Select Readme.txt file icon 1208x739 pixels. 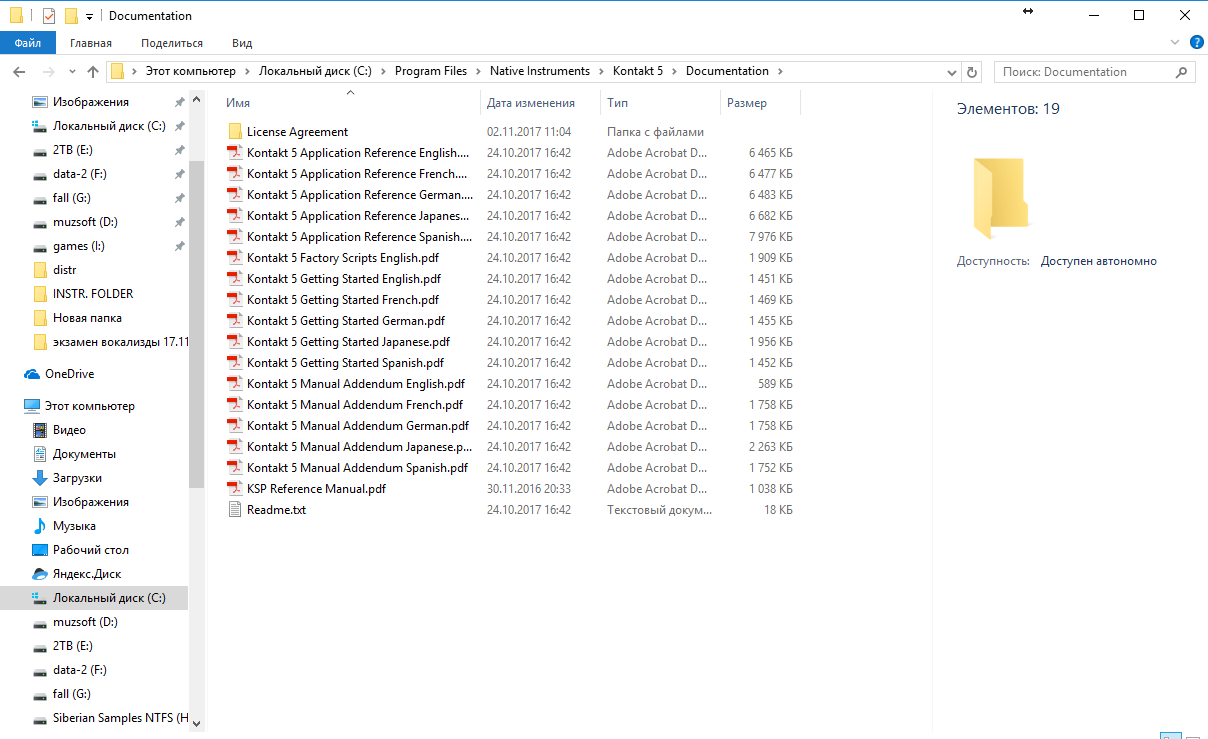[x=235, y=510]
